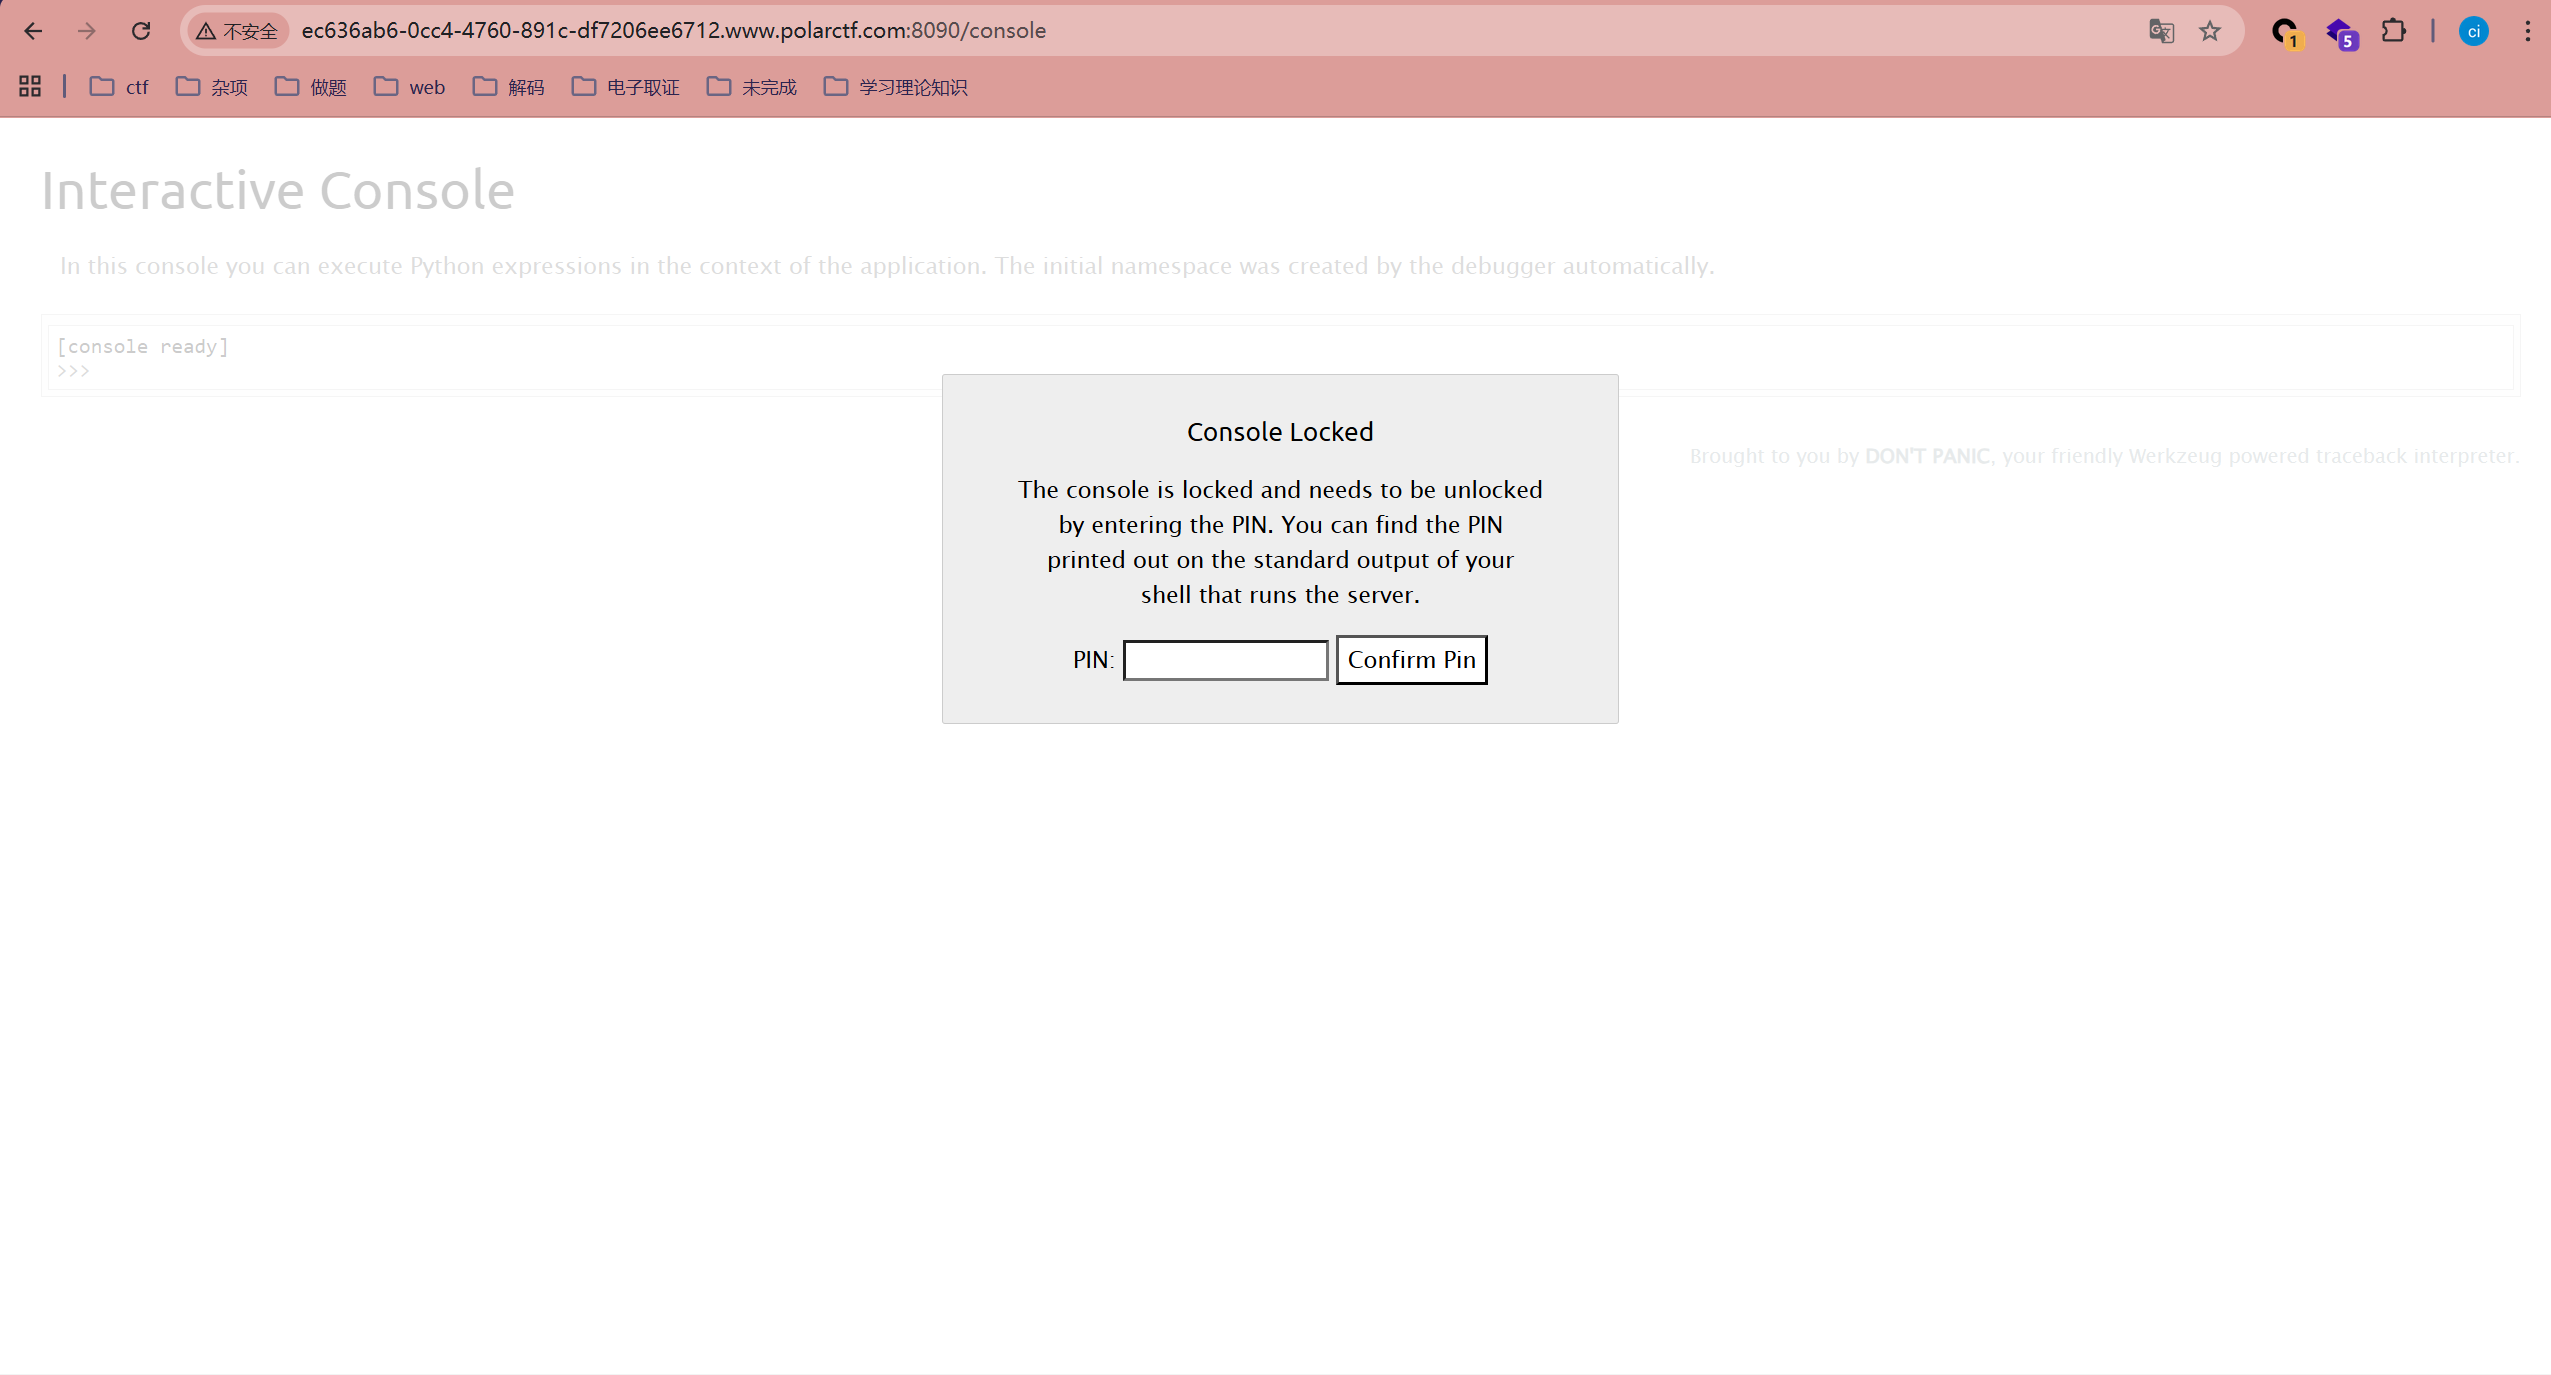Open the Extensions puzzle icon

pos(2393,31)
